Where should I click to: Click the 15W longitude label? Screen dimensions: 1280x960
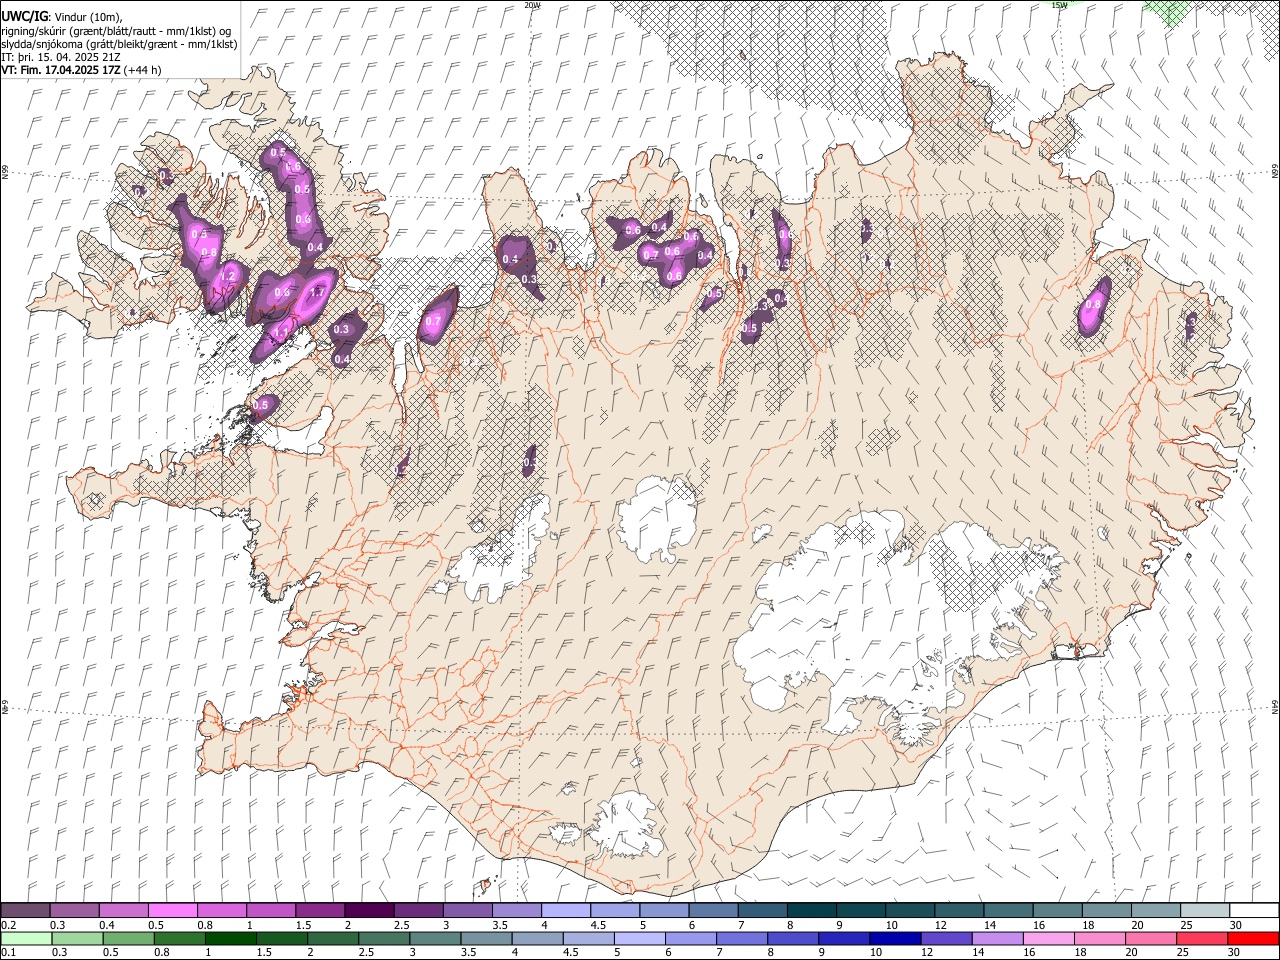point(1059,5)
